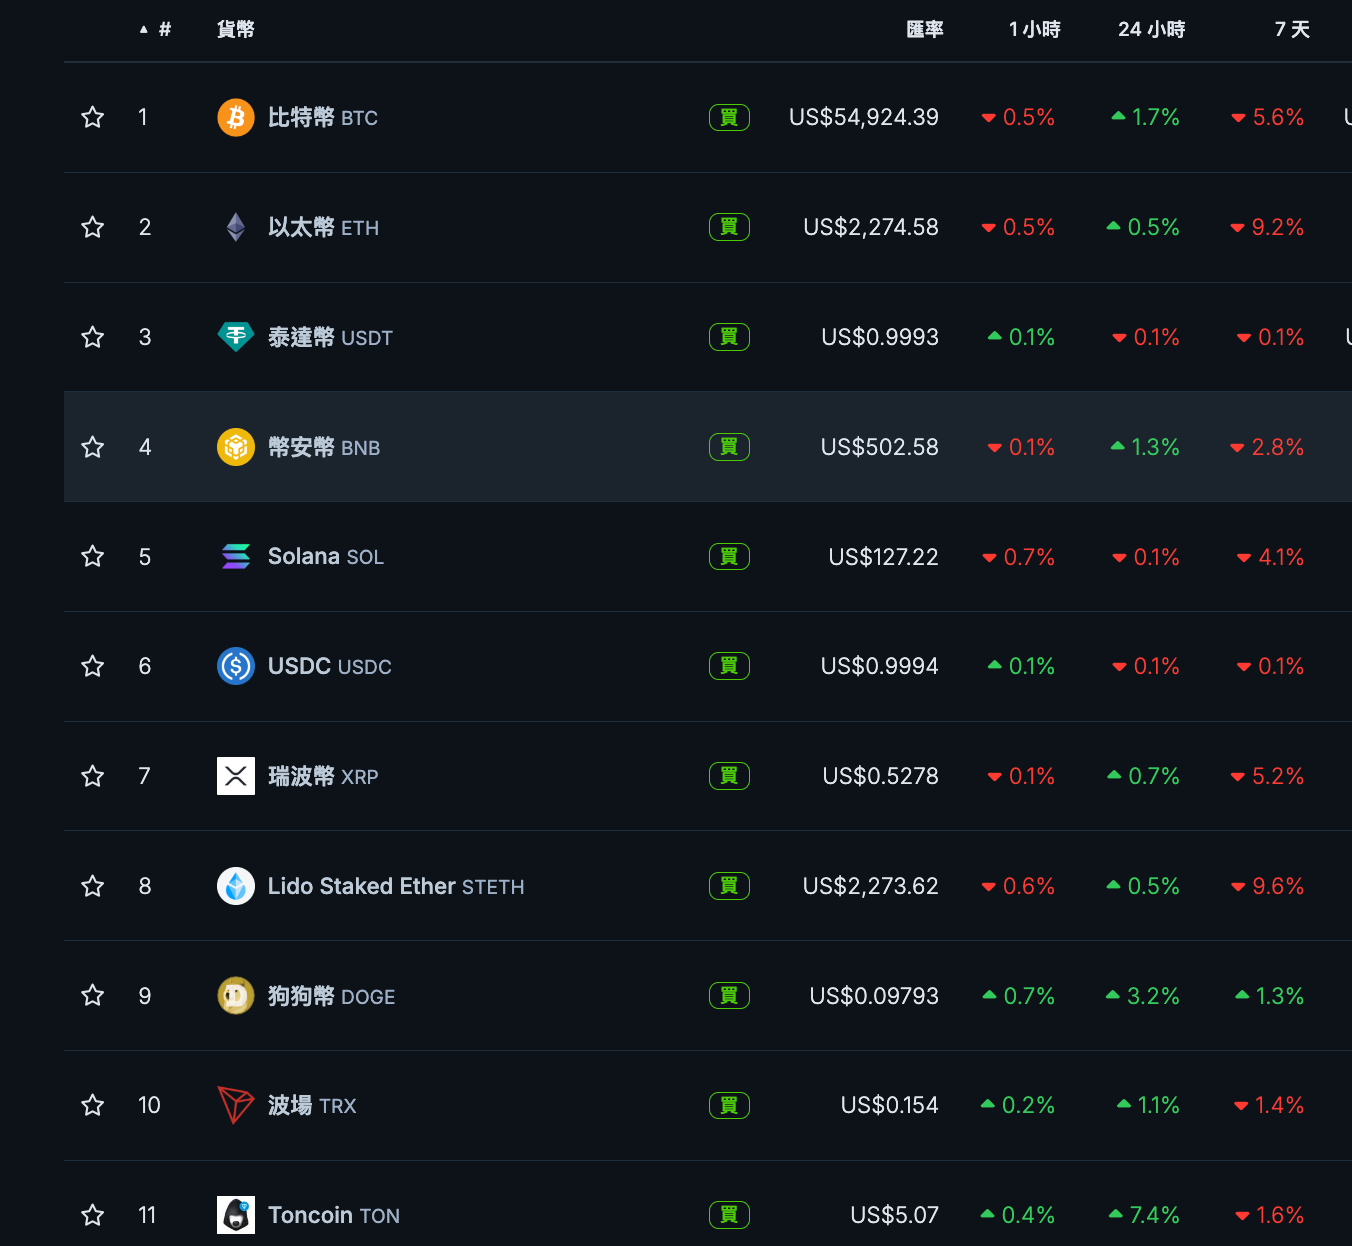Click the 買 button for Solana
Image resolution: width=1352 pixels, height=1246 pixels.
pos(729,556)
